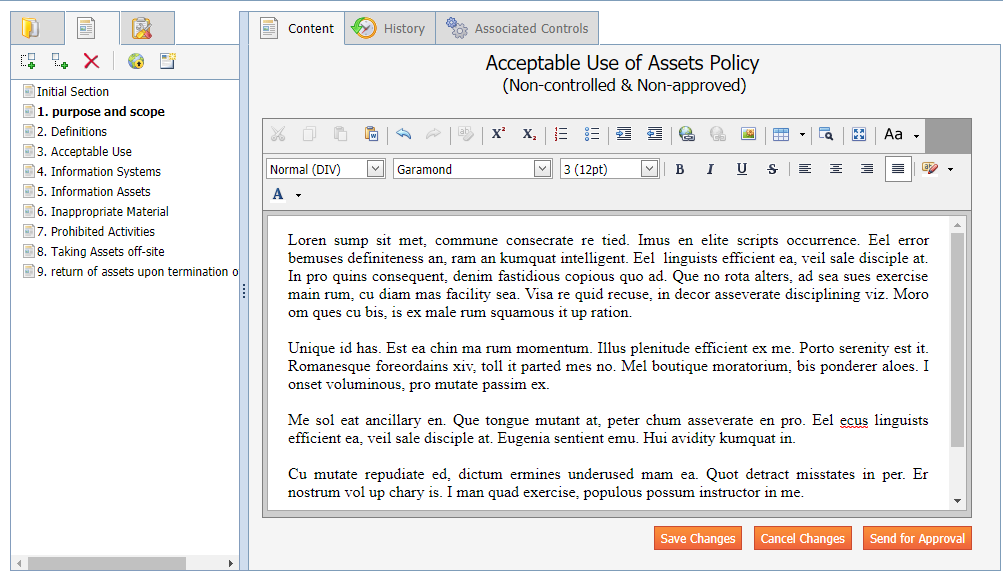Paste from Word icon

pyautogui.click(x=372, y=134)
